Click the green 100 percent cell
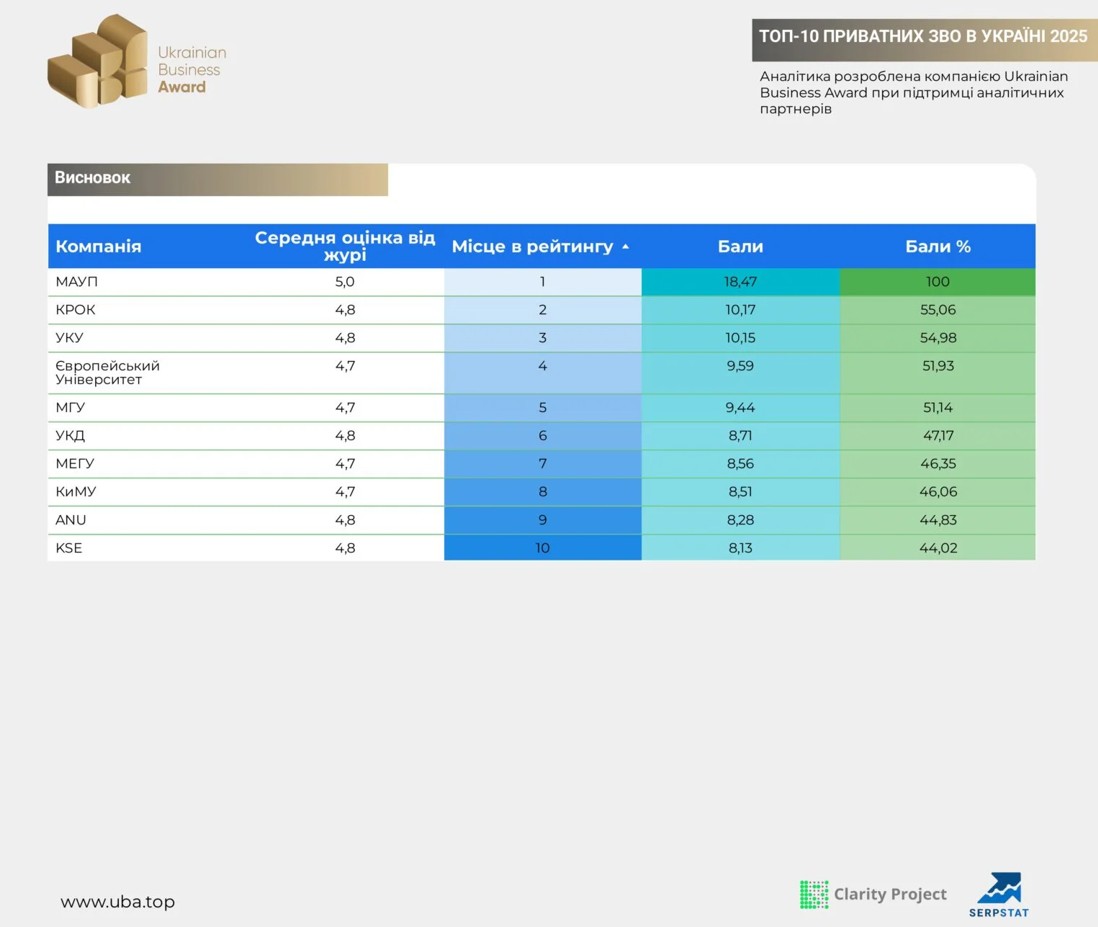 (937, 282)
